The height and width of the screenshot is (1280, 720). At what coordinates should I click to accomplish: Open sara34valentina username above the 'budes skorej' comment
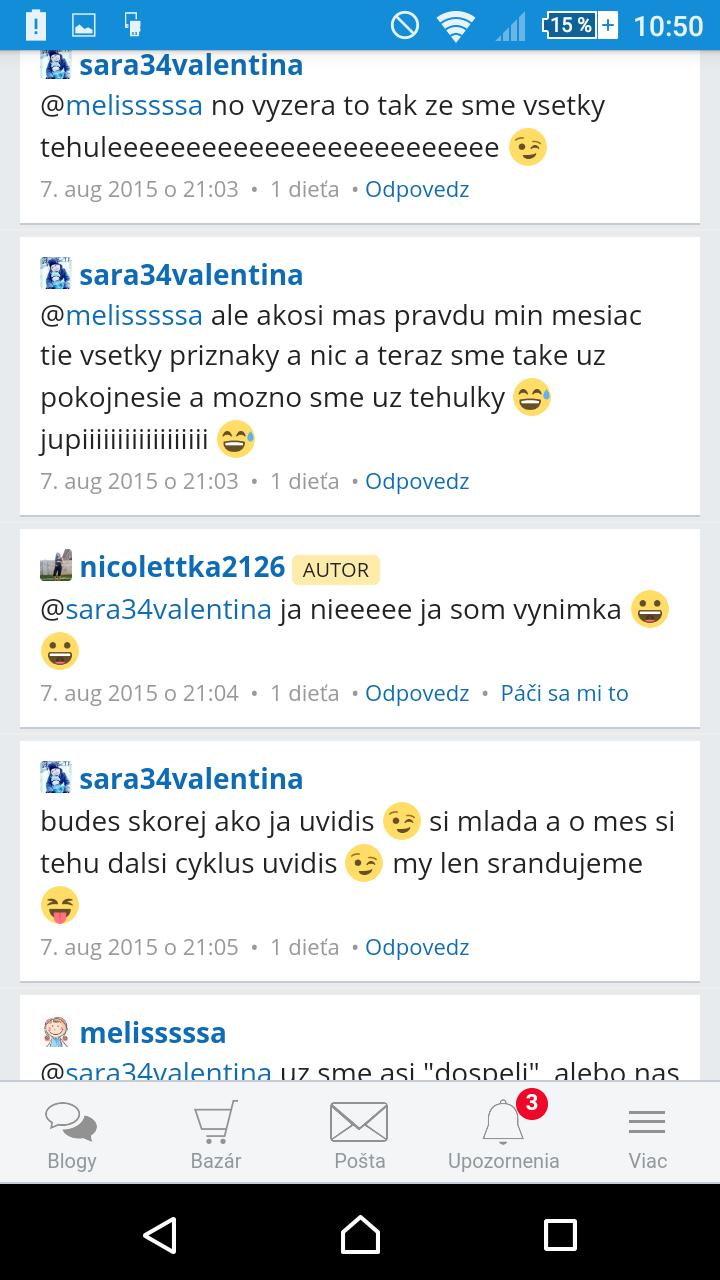coord(191,778)
